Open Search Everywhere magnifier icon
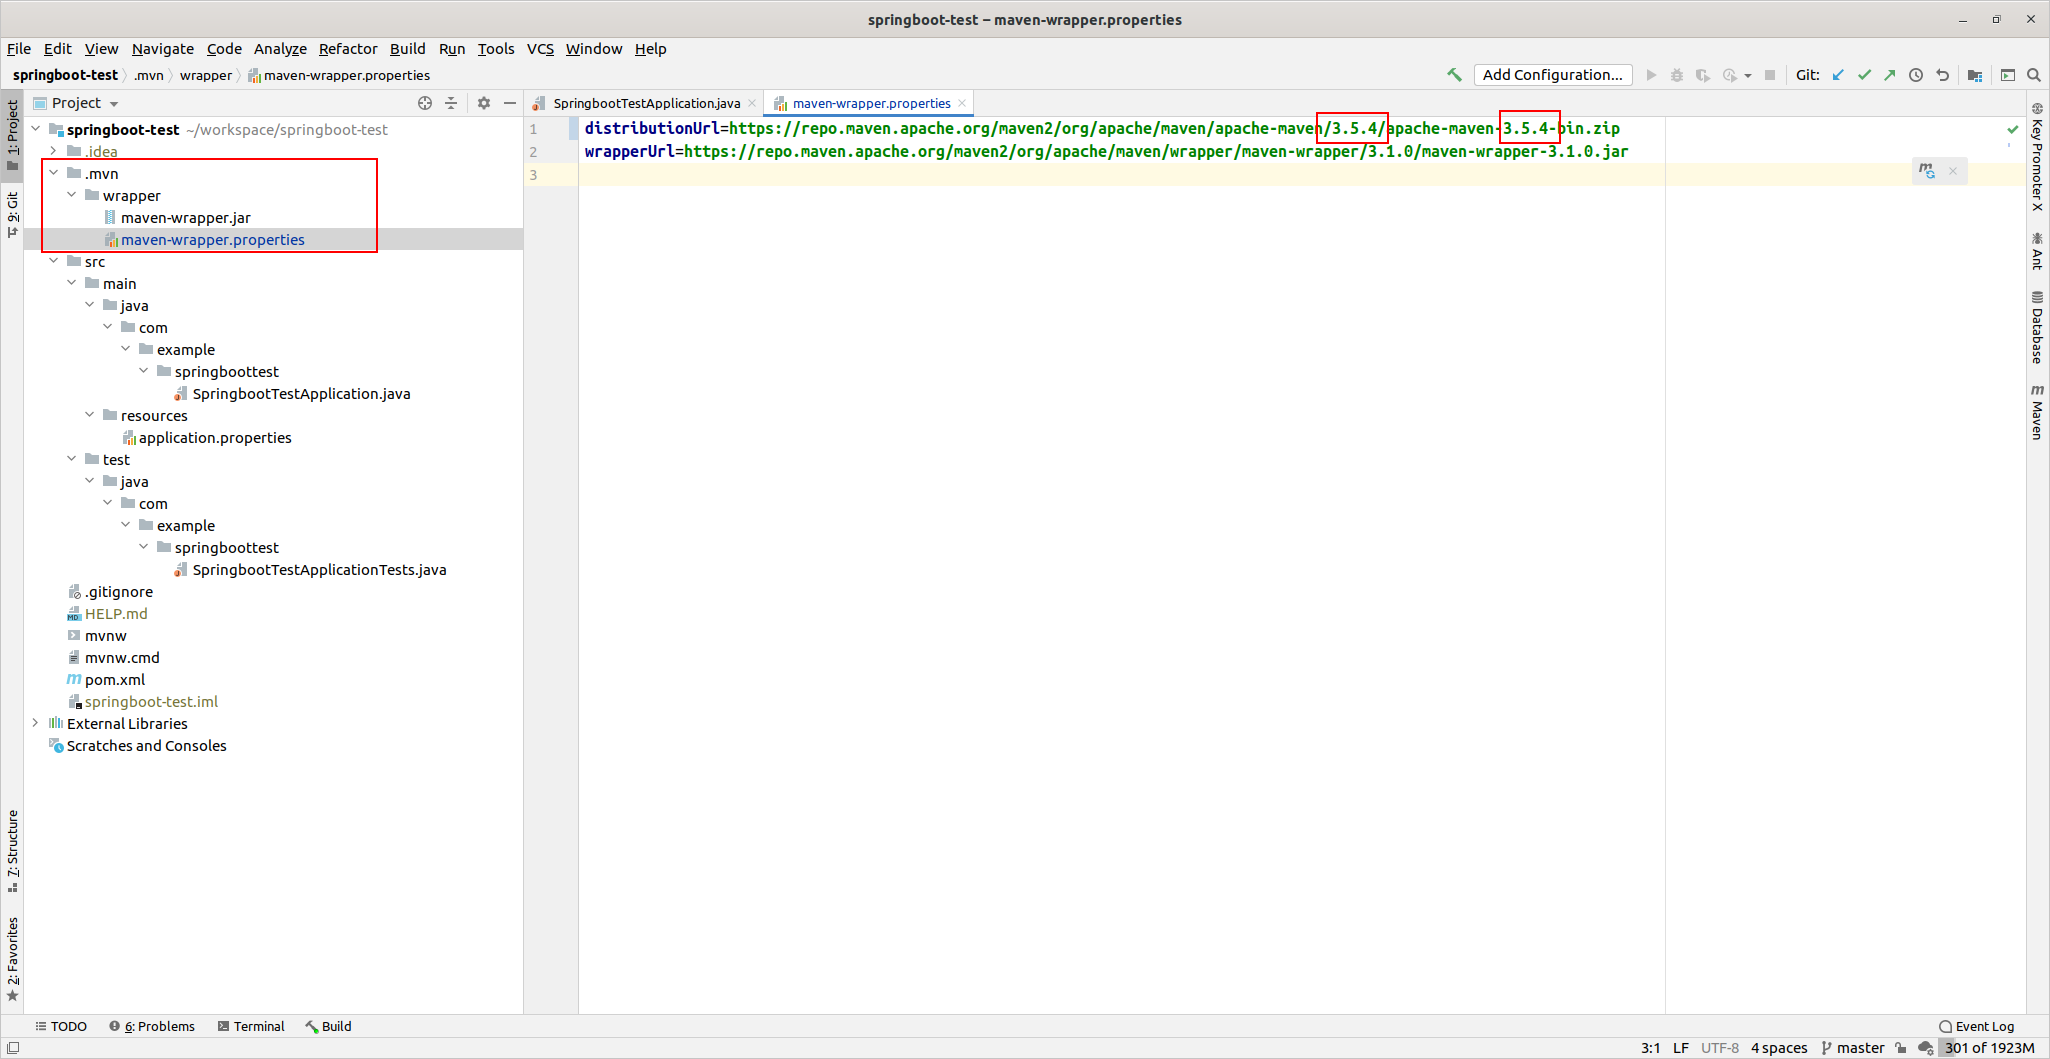2050x1059 pixels. (x=2034, y=75)
